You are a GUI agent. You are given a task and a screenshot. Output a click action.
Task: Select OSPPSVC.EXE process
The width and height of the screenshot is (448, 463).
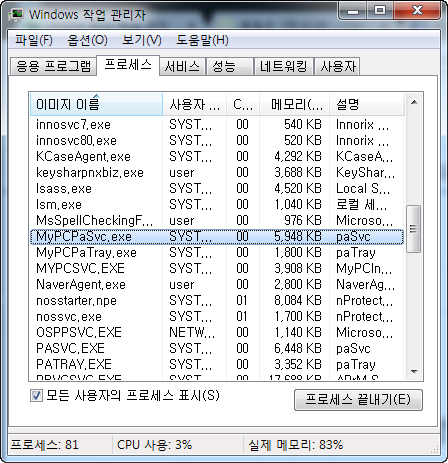(x=217, y=333)
